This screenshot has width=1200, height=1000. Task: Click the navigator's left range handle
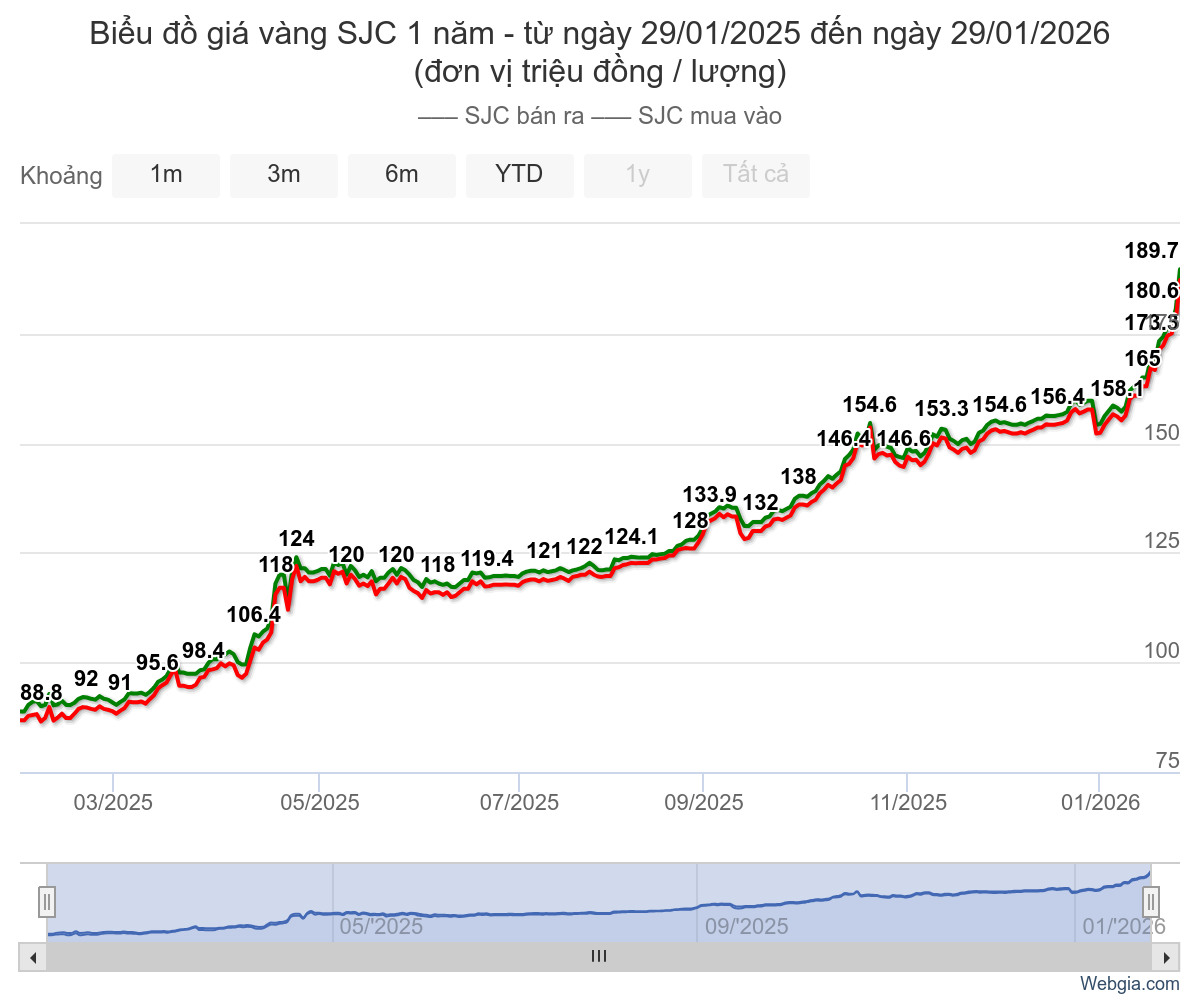pos(47,902)
